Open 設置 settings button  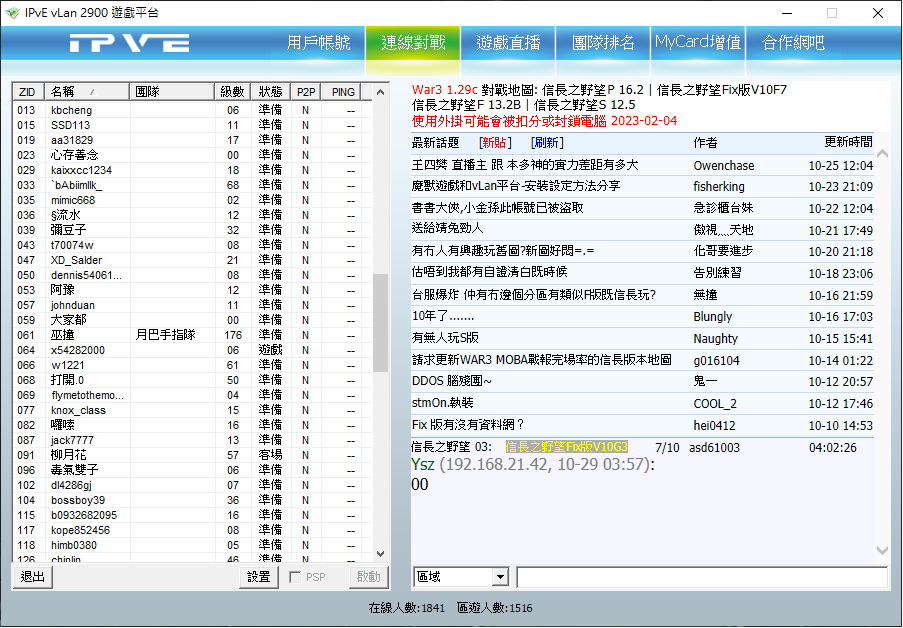(x=259, y=577)
